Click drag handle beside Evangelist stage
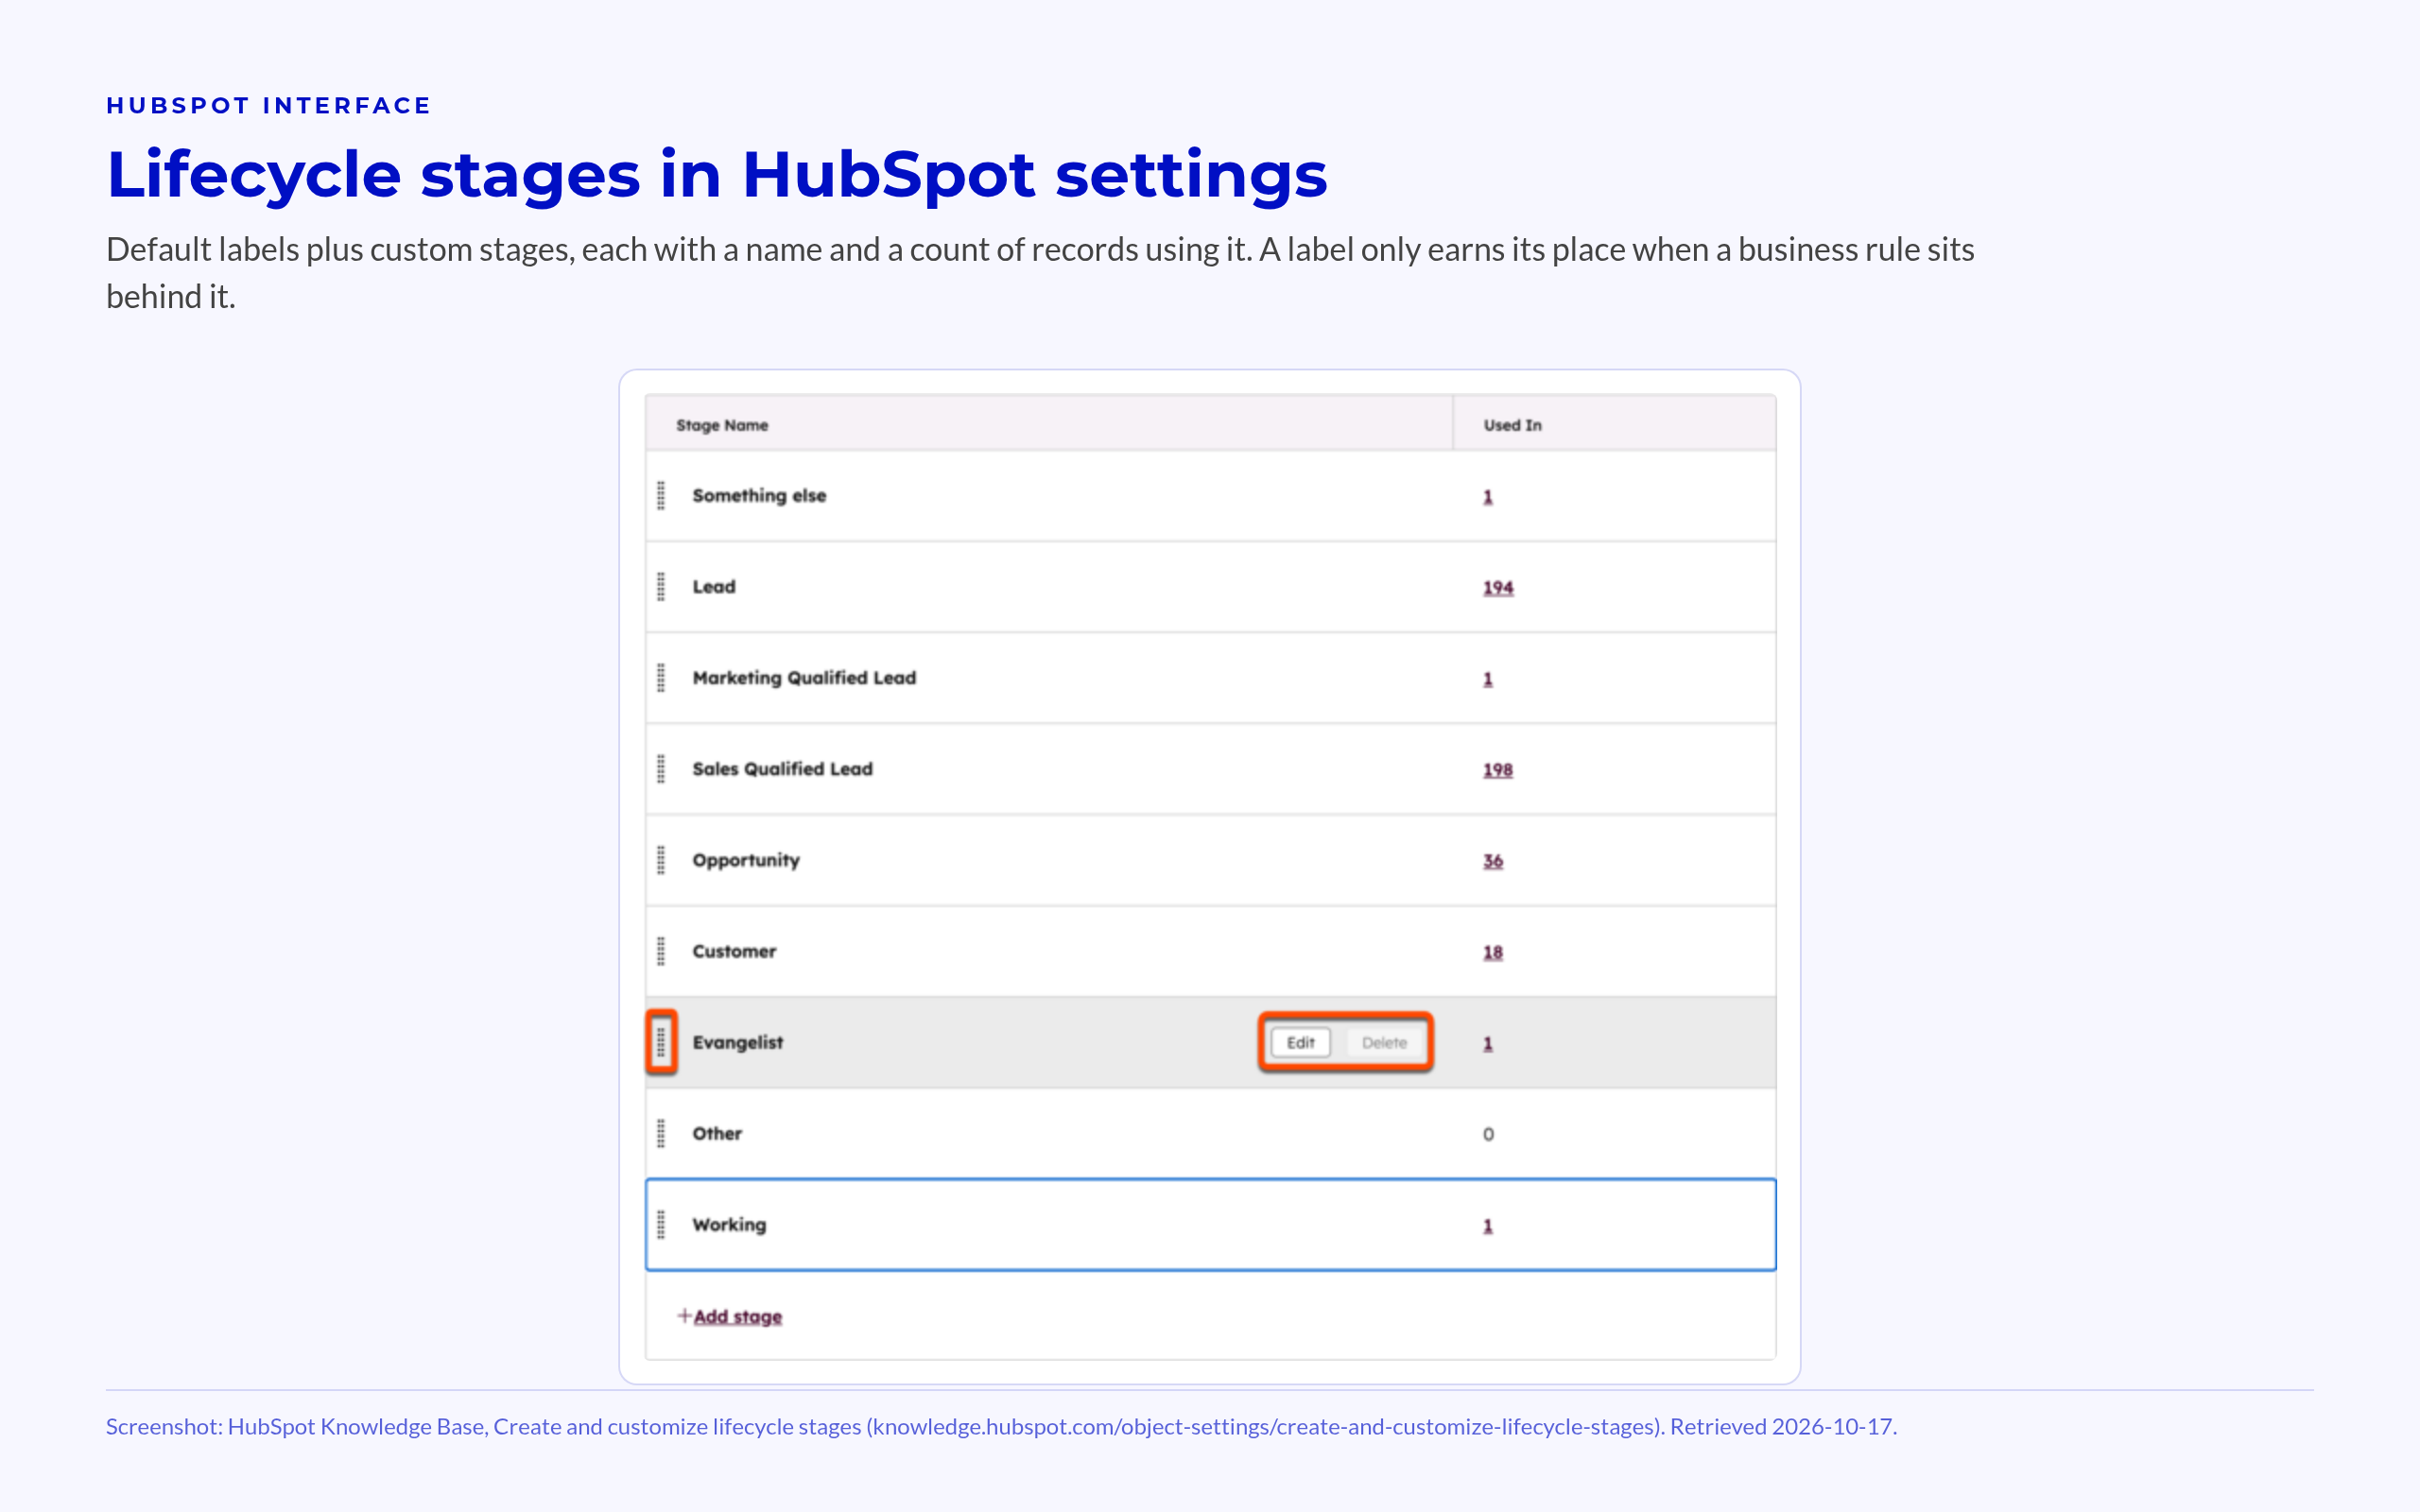 (x=661, y=1042)
